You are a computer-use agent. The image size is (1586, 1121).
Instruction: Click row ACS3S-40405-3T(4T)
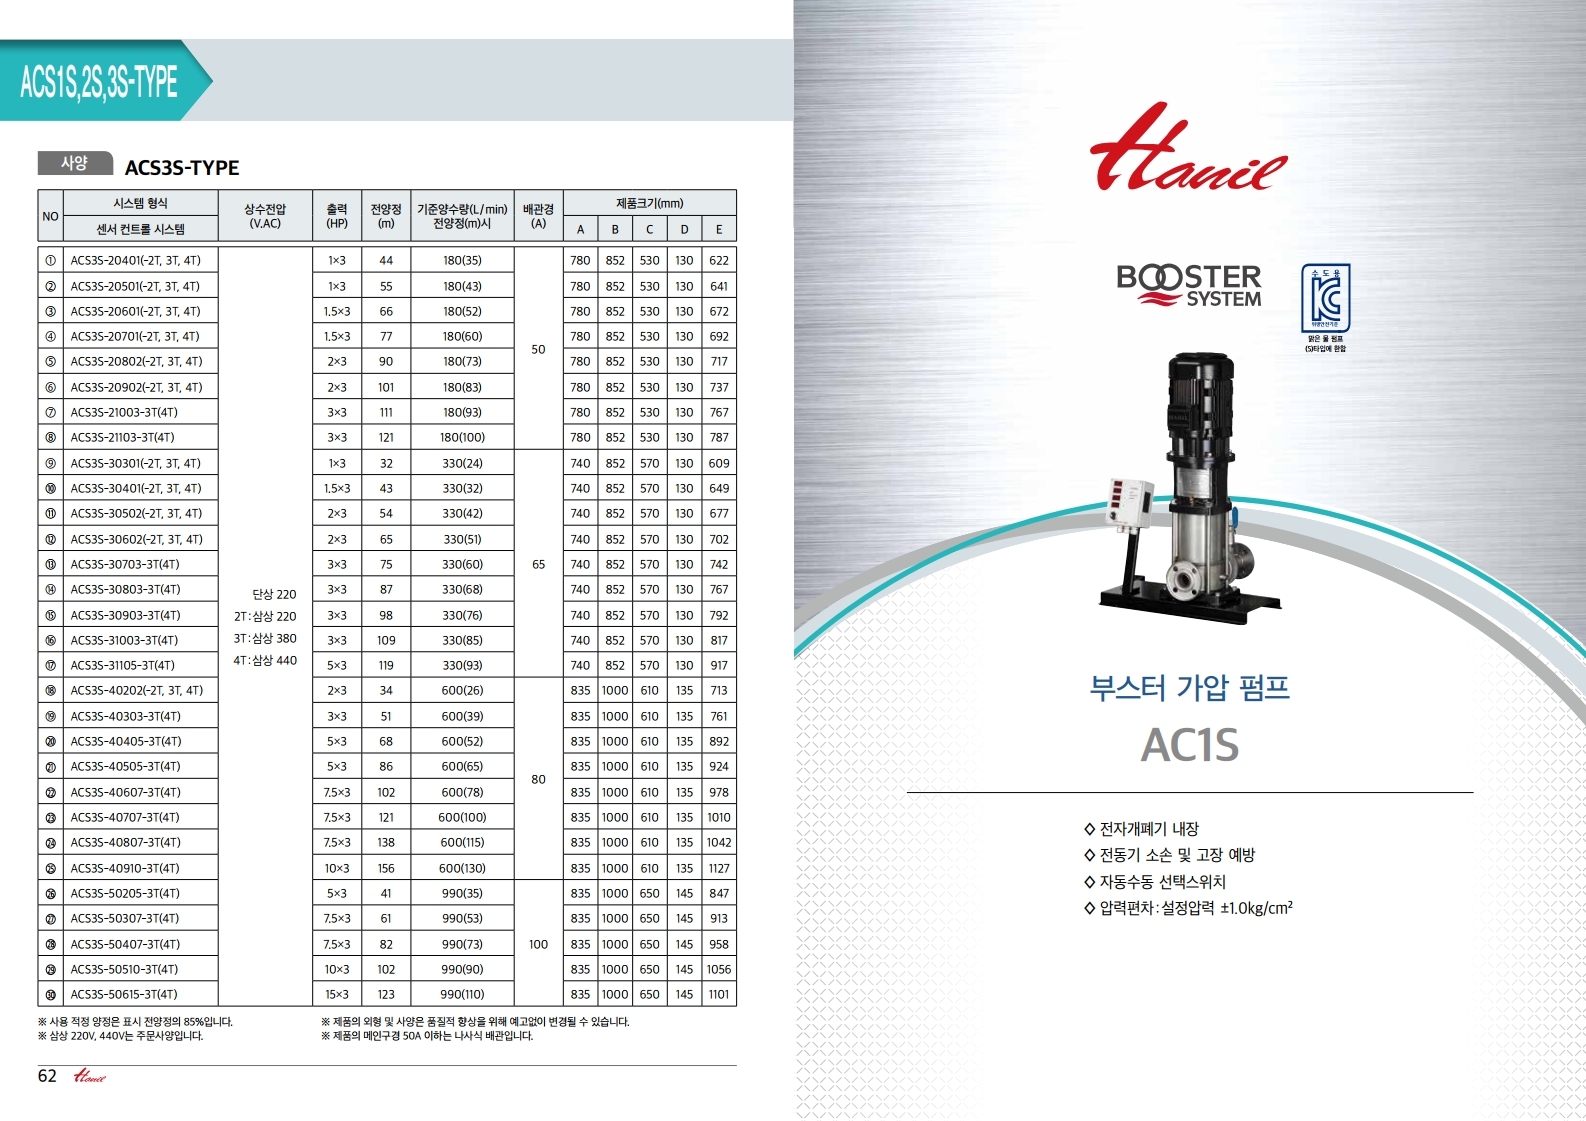(387, 741)
